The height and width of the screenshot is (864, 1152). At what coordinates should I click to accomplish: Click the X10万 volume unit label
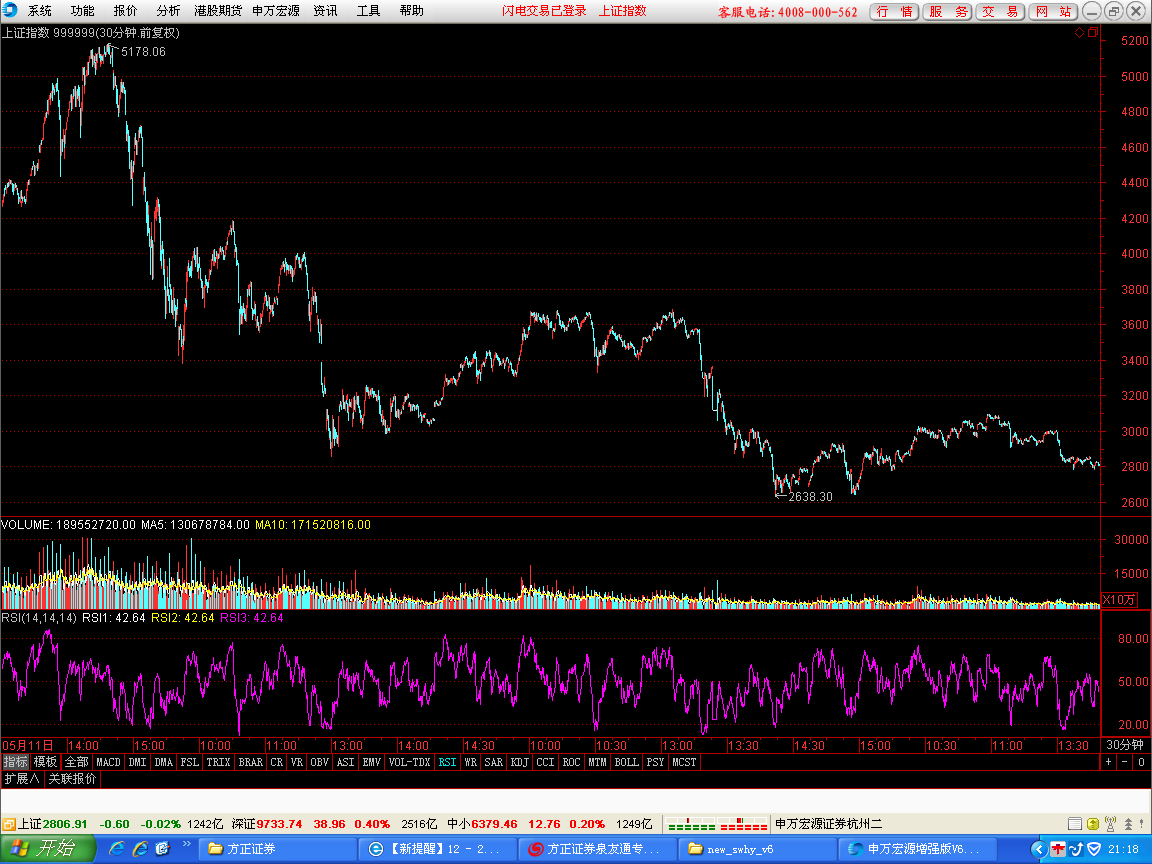pos(1120,600)
